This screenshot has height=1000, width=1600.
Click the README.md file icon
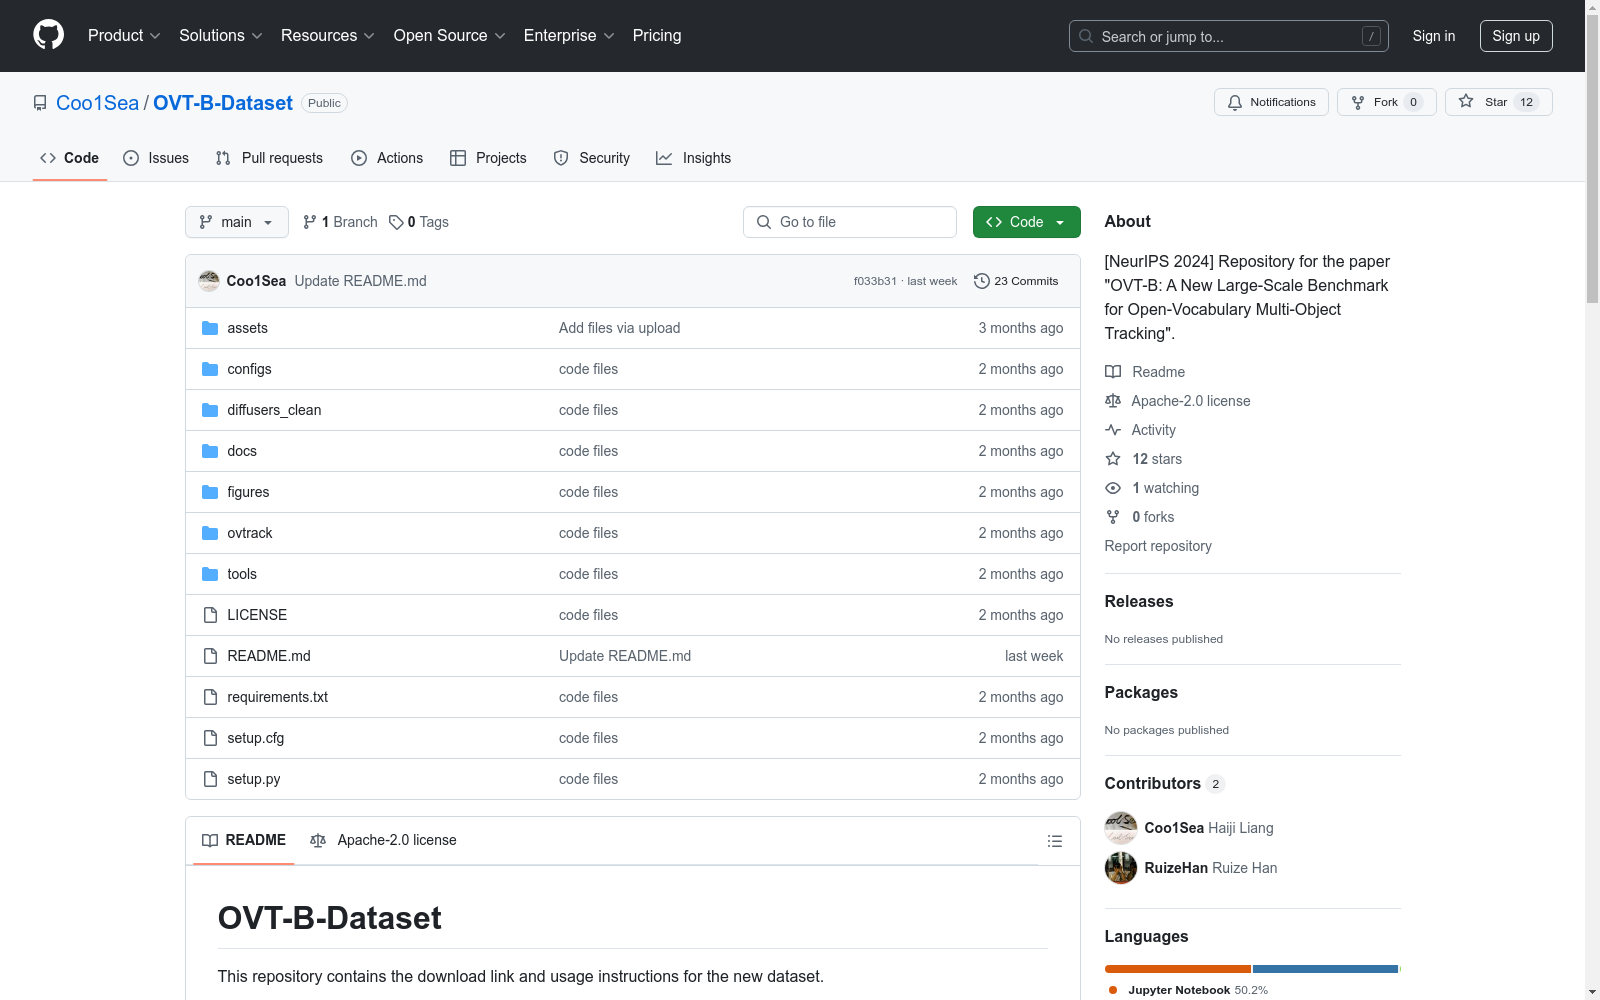coord(210,656)
